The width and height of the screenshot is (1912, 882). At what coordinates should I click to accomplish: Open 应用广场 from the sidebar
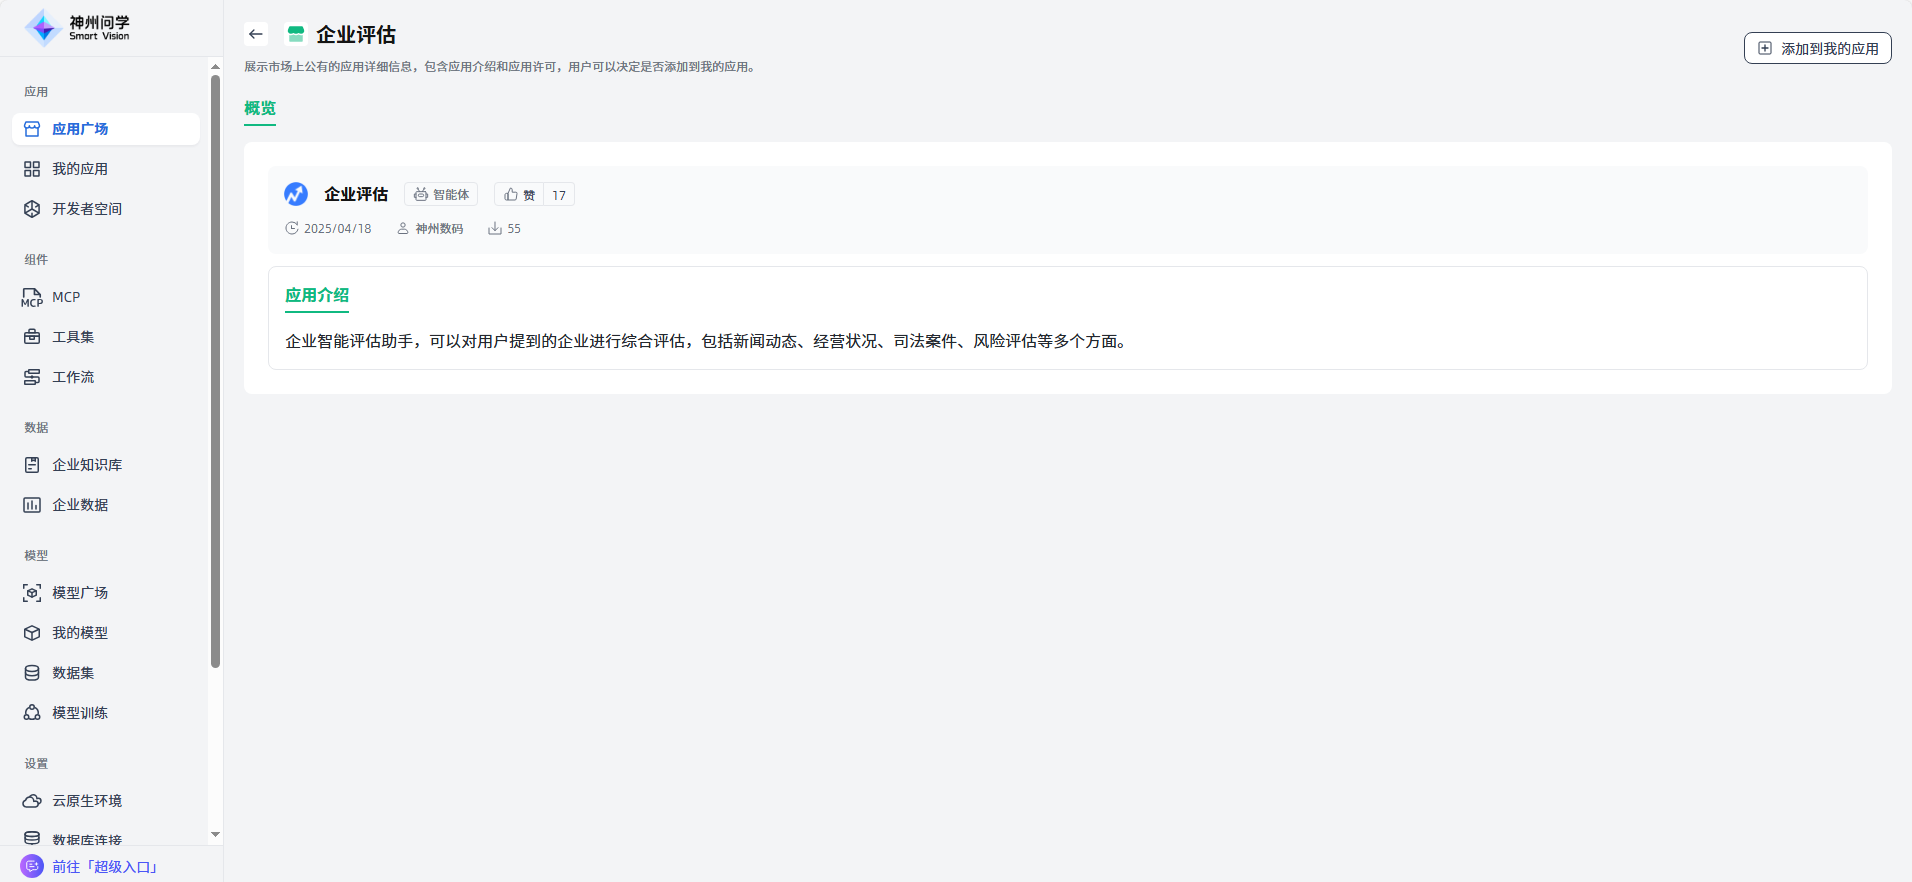coord(80,129)
